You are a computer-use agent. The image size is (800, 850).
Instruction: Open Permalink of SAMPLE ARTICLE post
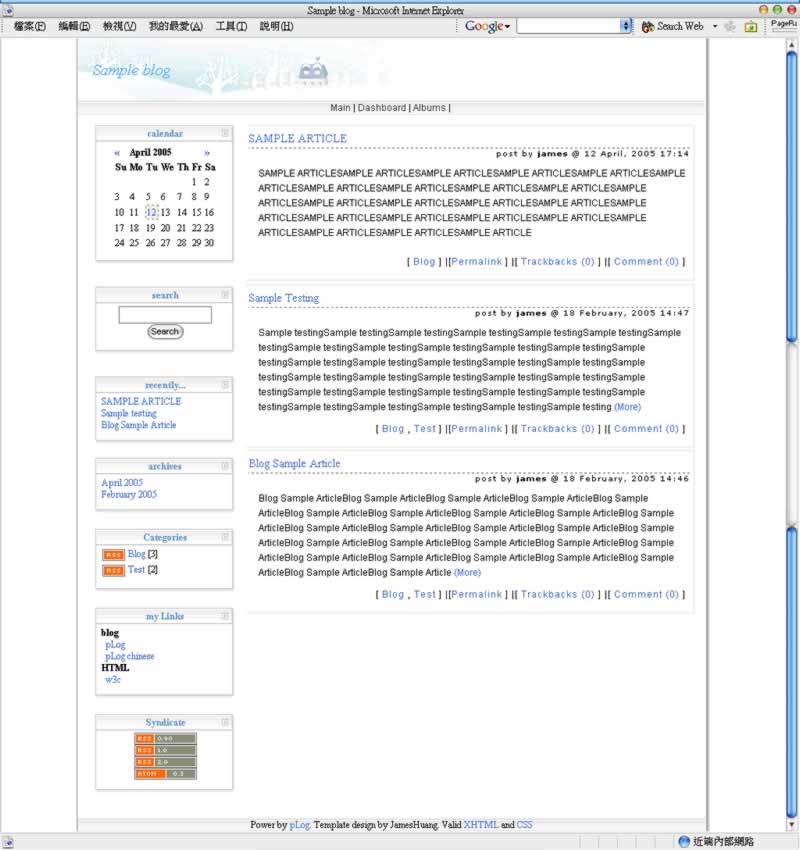[x=476, y=262]
